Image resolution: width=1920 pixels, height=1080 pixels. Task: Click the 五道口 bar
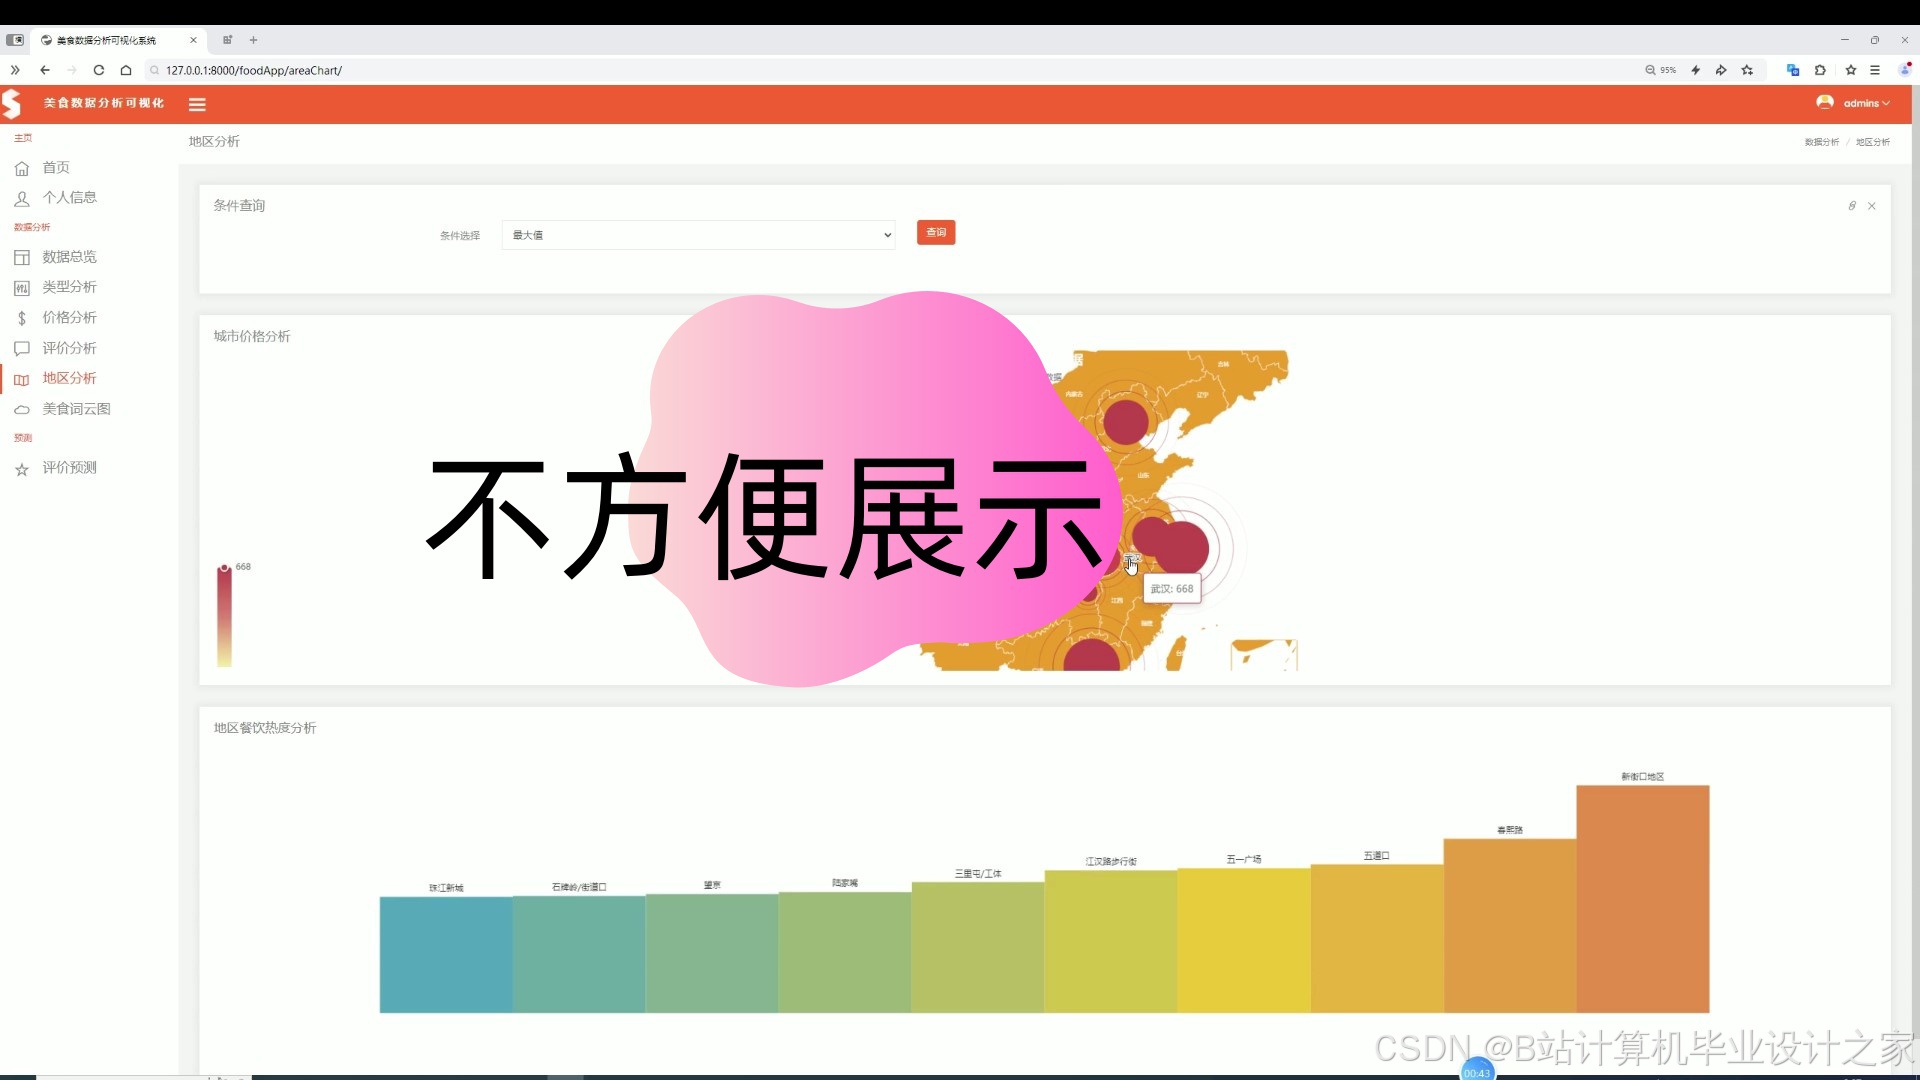coord(1377,938)
